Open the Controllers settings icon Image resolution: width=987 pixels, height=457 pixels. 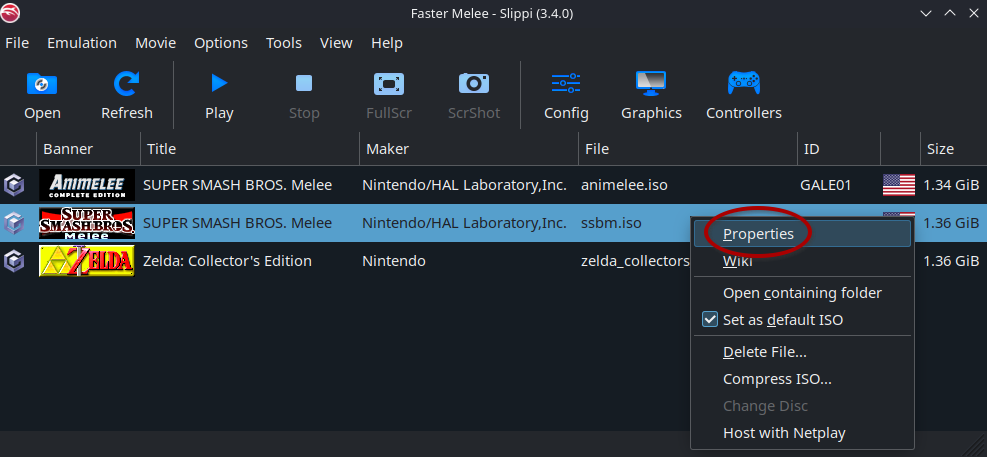(x=743, y=83)
